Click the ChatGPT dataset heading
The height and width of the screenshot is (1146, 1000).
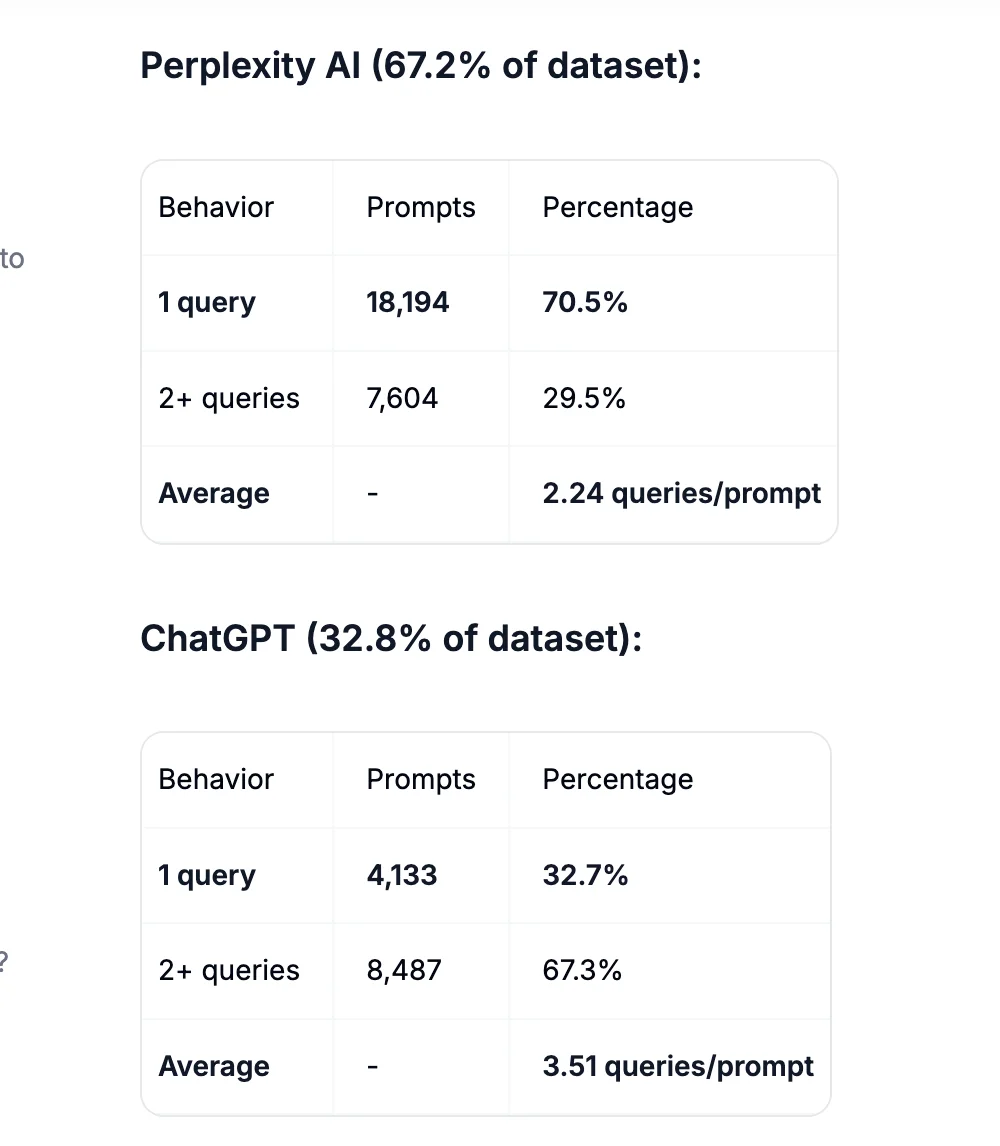coord(391,638)
